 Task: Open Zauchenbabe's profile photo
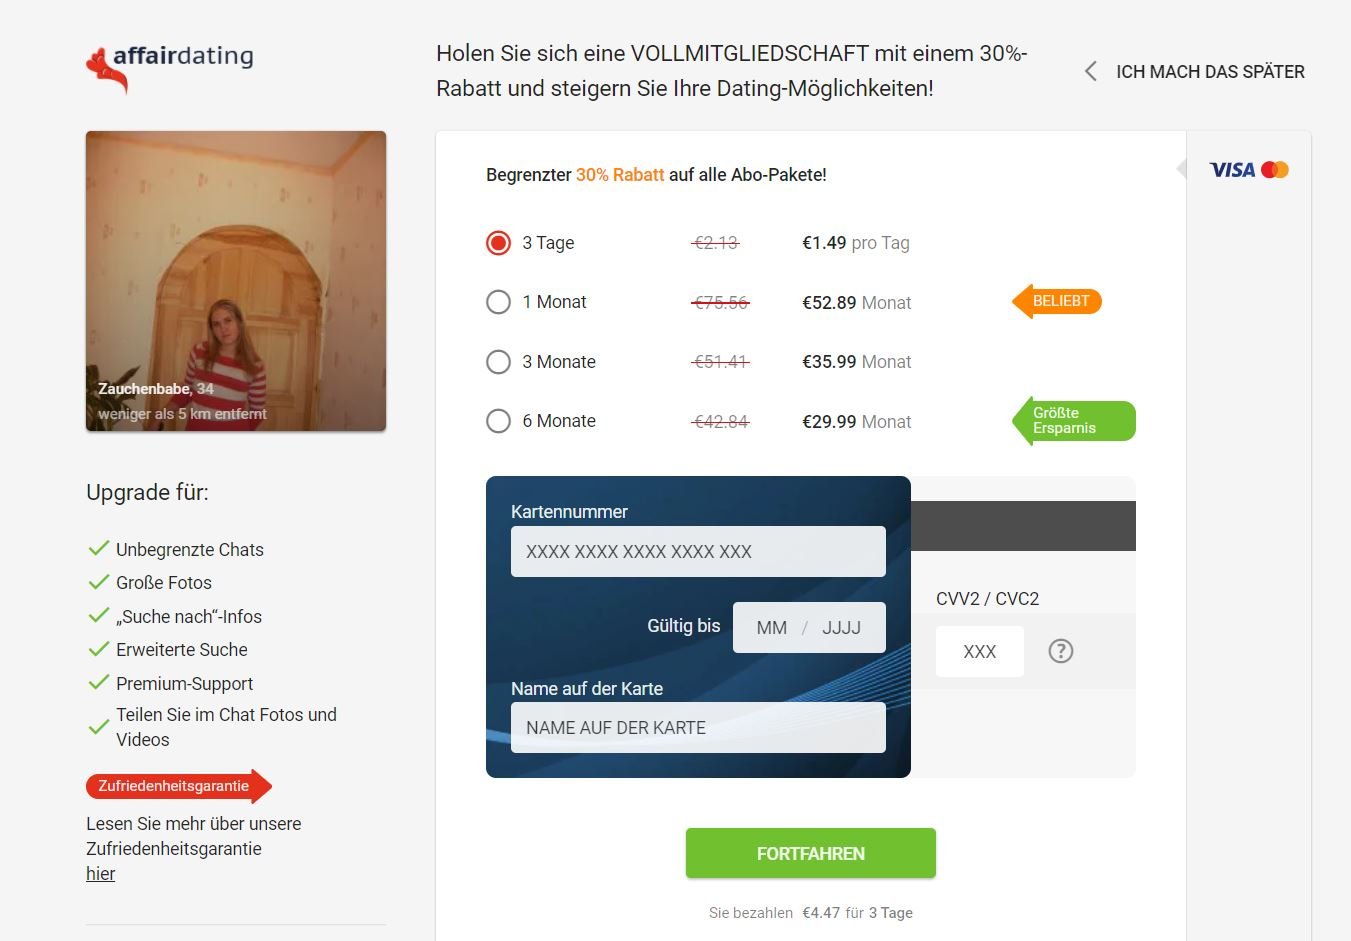pos(236,281)
